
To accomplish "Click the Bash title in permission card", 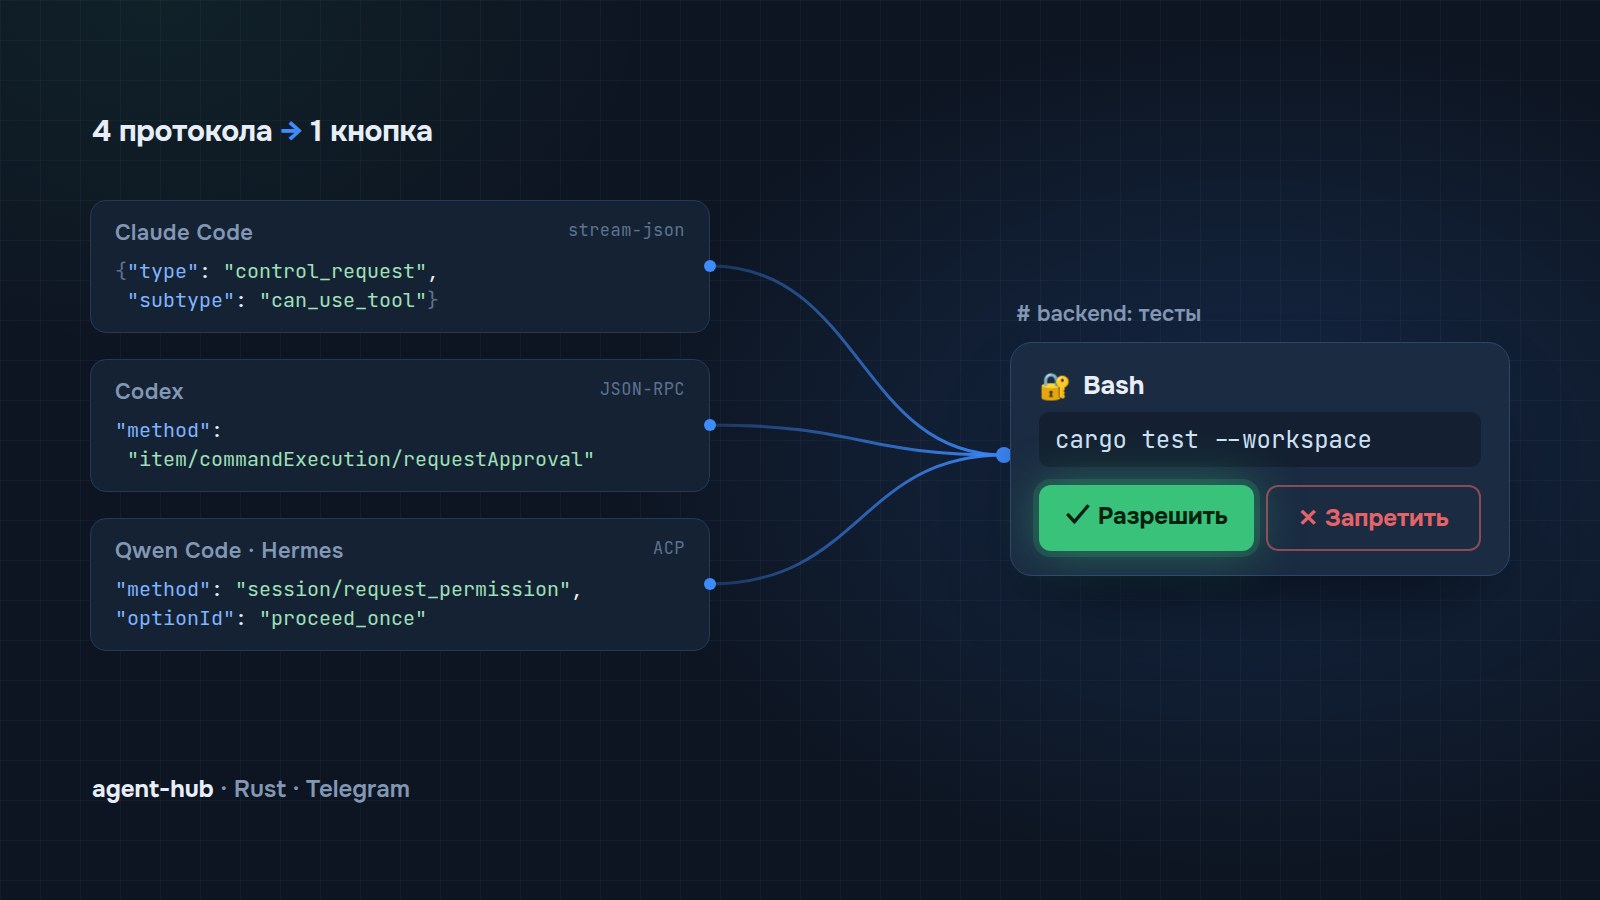I will [1113, 386].
